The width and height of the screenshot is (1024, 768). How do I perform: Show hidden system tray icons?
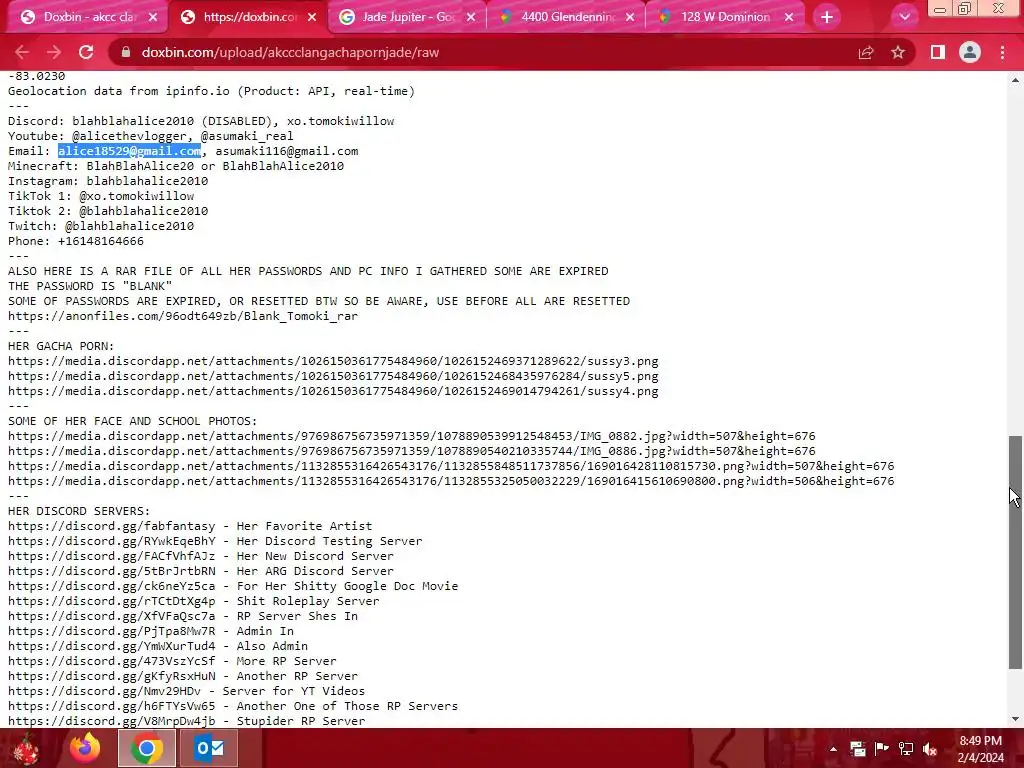click(x=833, y=749)
